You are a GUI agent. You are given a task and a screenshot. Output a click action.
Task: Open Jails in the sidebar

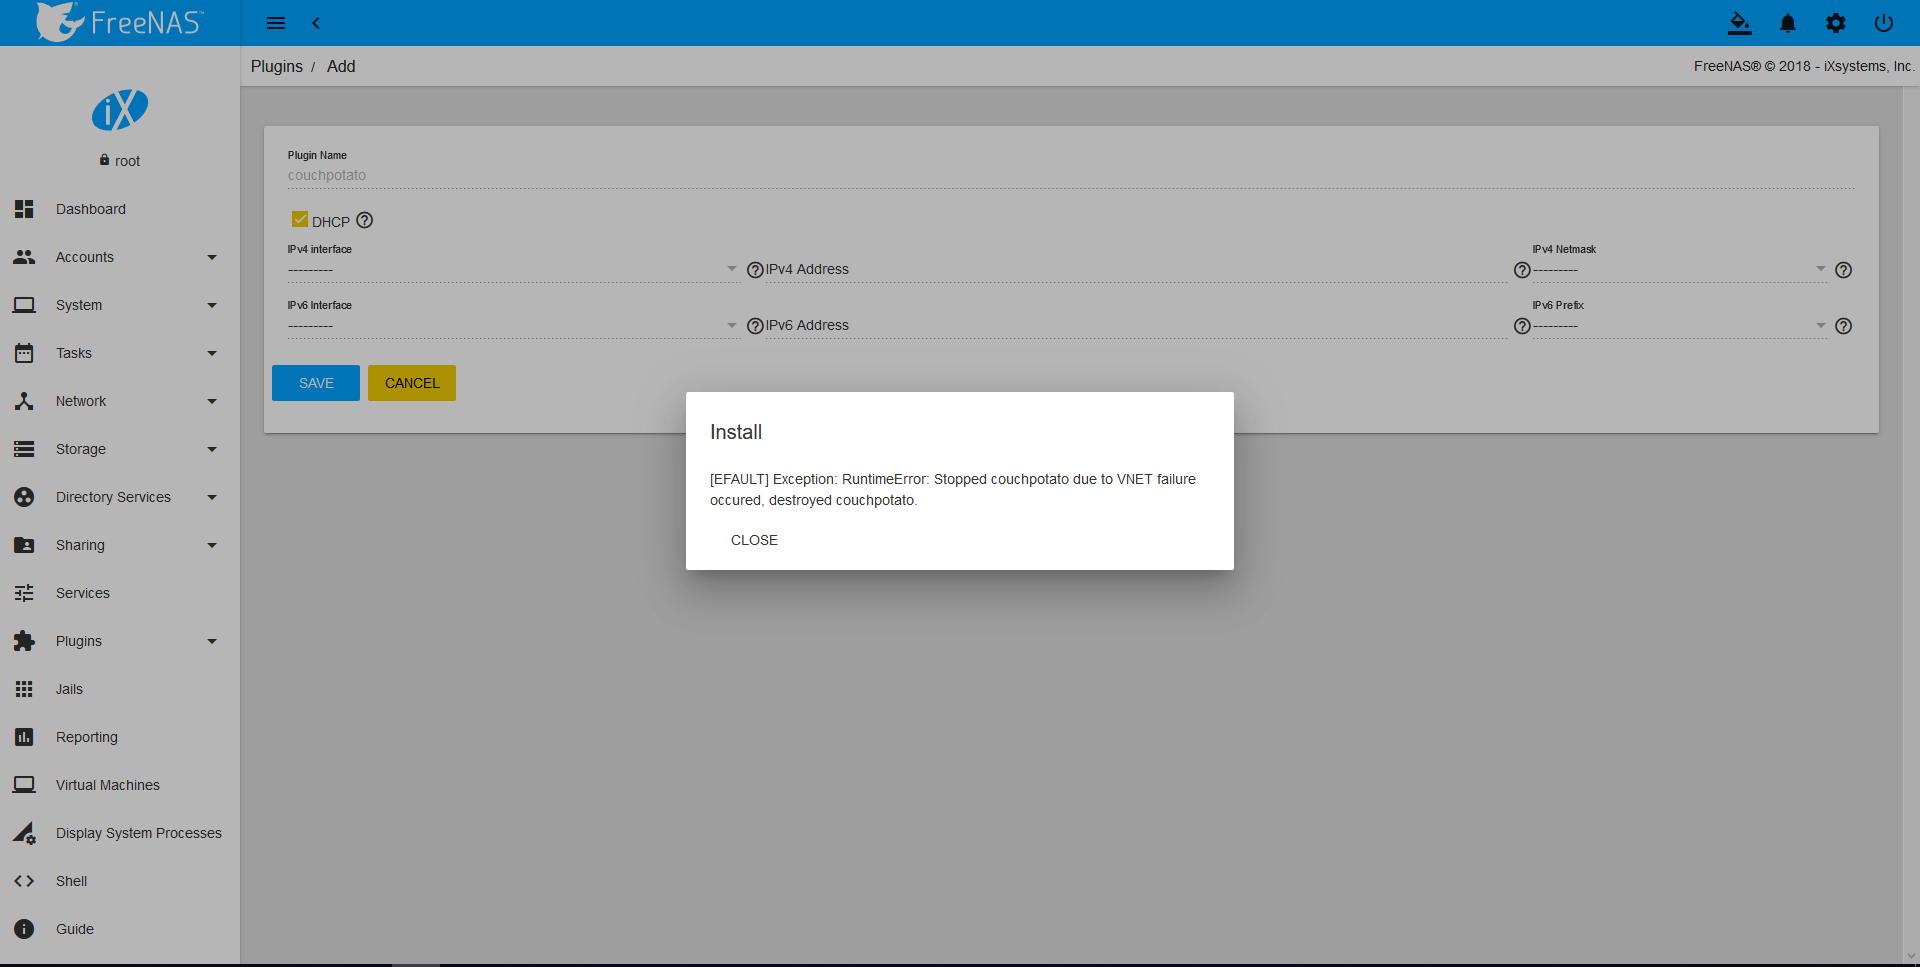click(x=69, y=689)
